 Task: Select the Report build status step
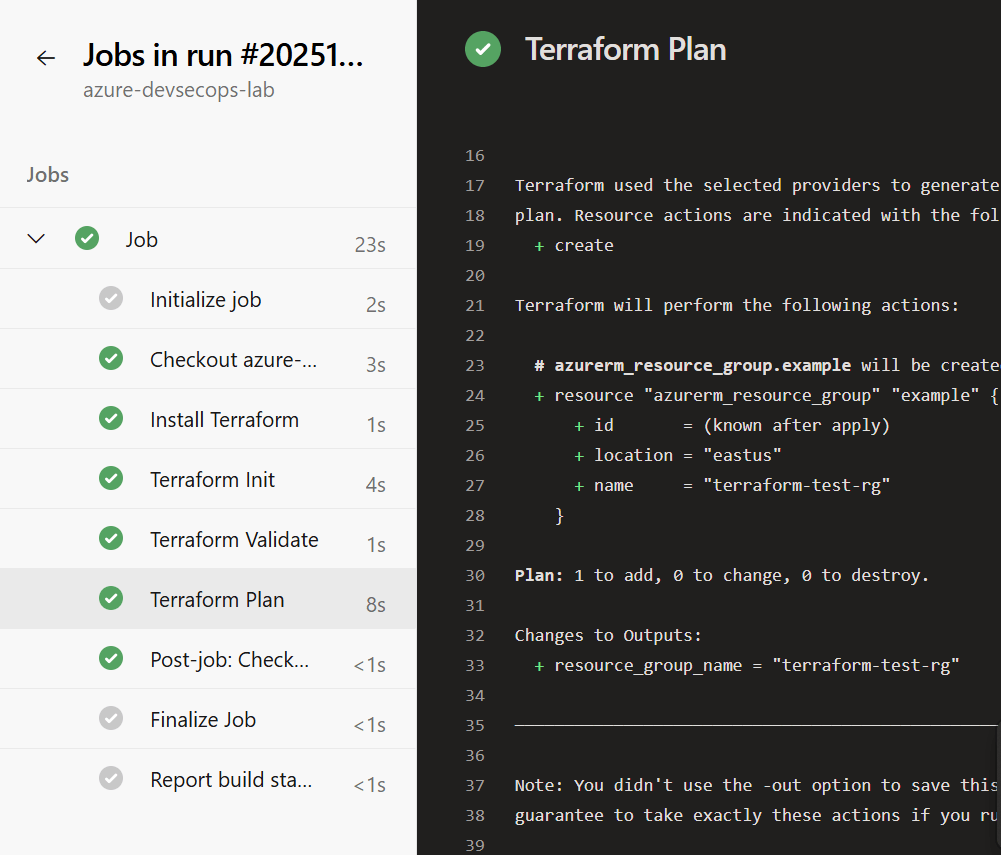point(231,780)
